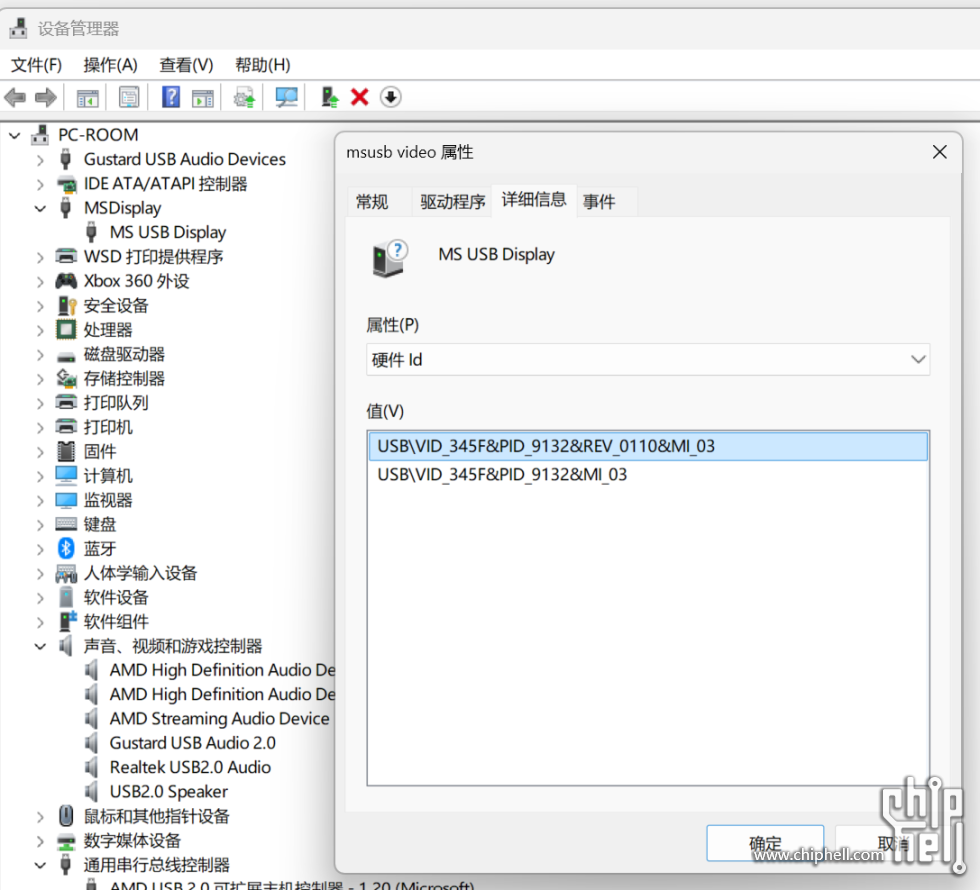980x890 pixels.
Task: Click the security devices key icon
Action: pos(66,306)
